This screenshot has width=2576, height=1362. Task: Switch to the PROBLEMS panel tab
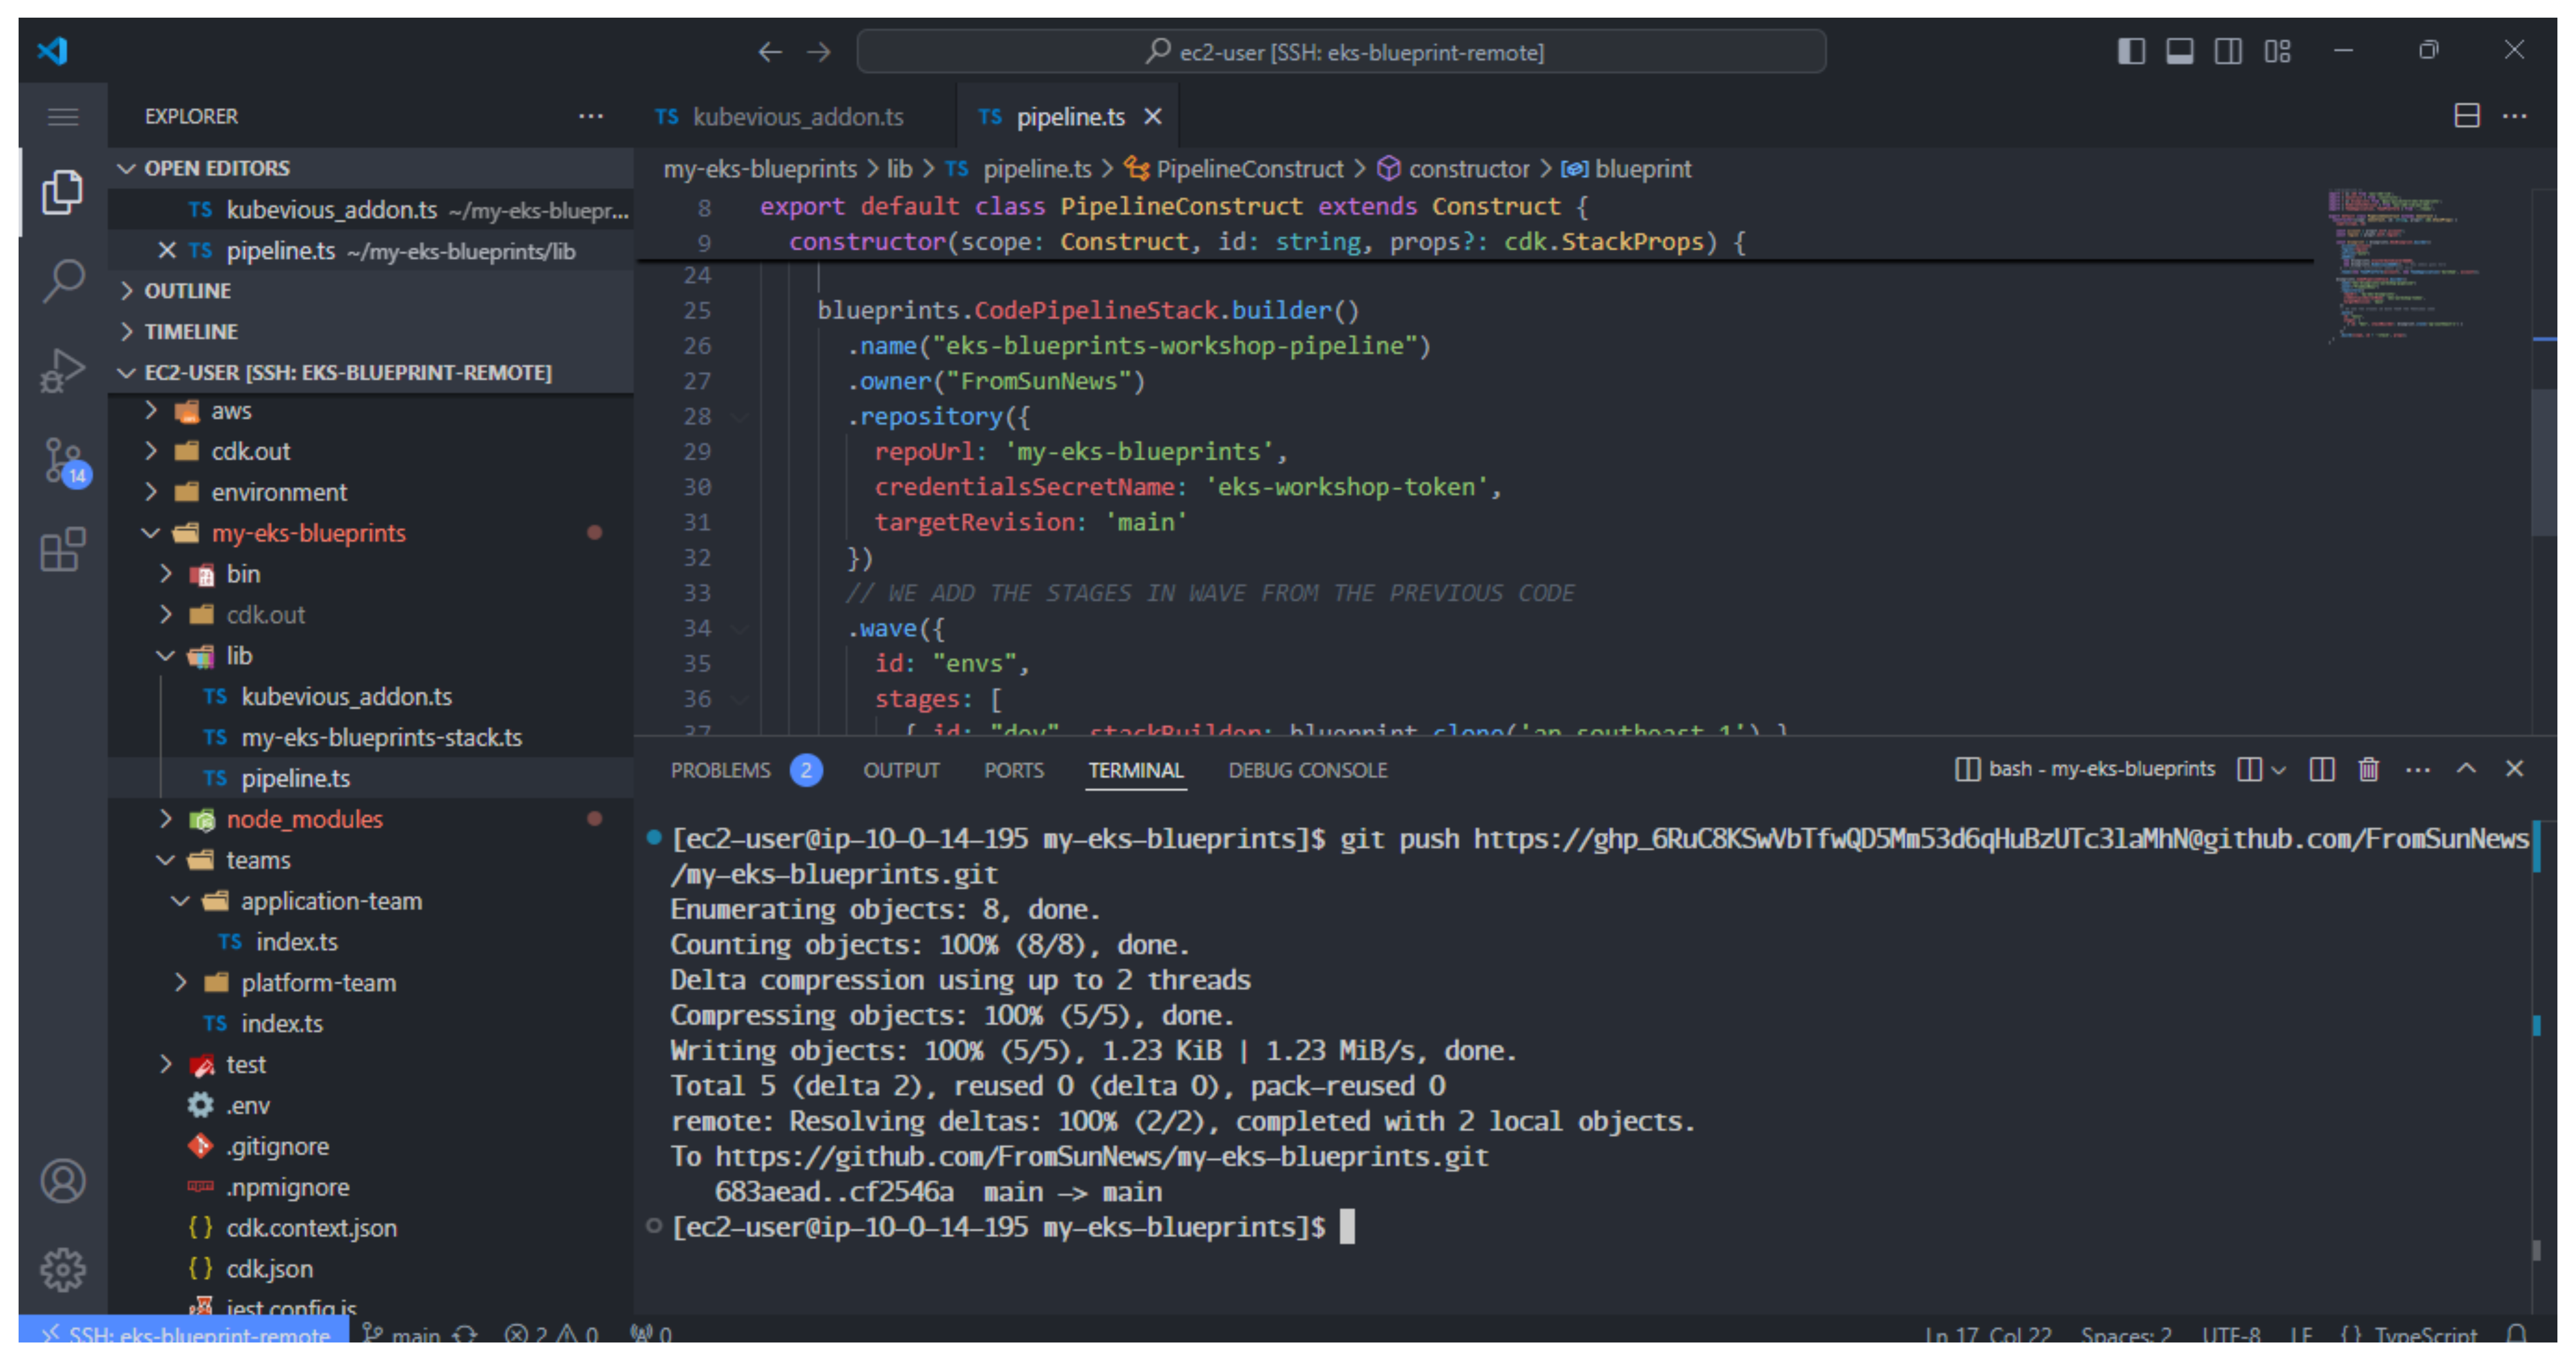[720, 770]
